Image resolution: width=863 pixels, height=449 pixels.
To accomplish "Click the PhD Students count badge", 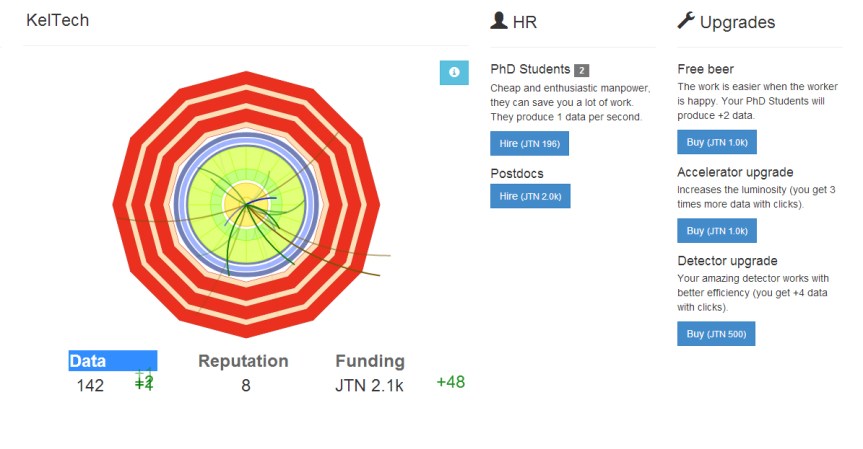I will click(581, 70).
